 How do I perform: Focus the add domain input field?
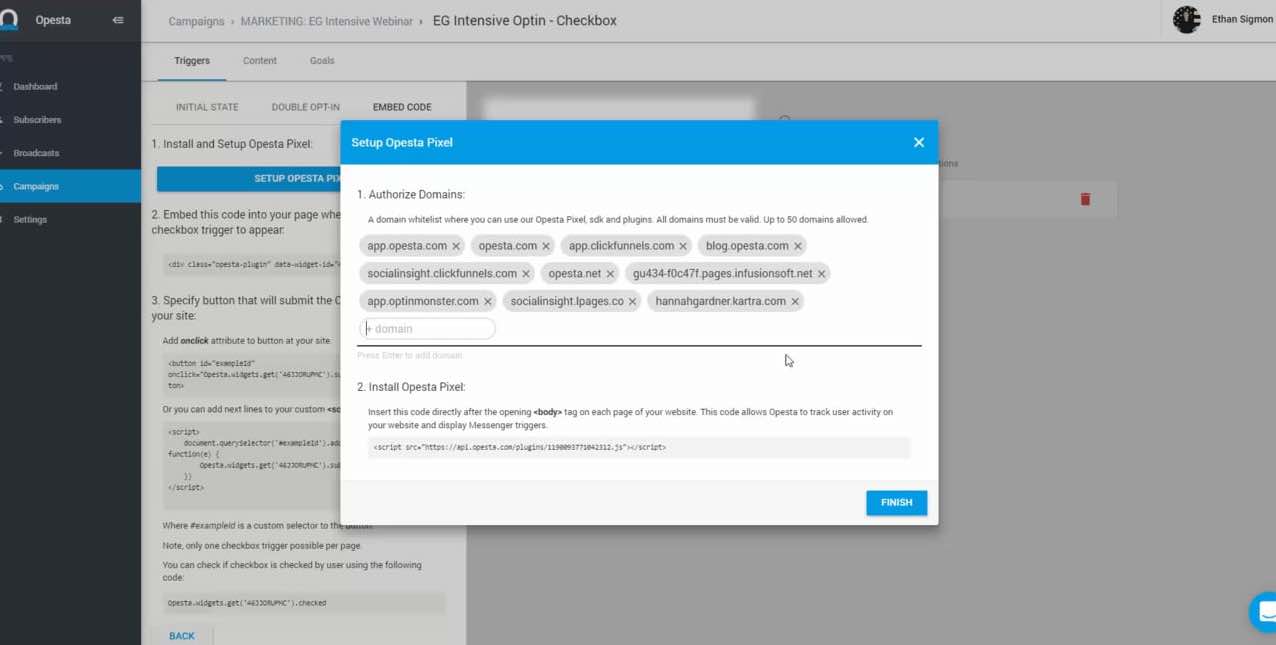coord(430,329)
